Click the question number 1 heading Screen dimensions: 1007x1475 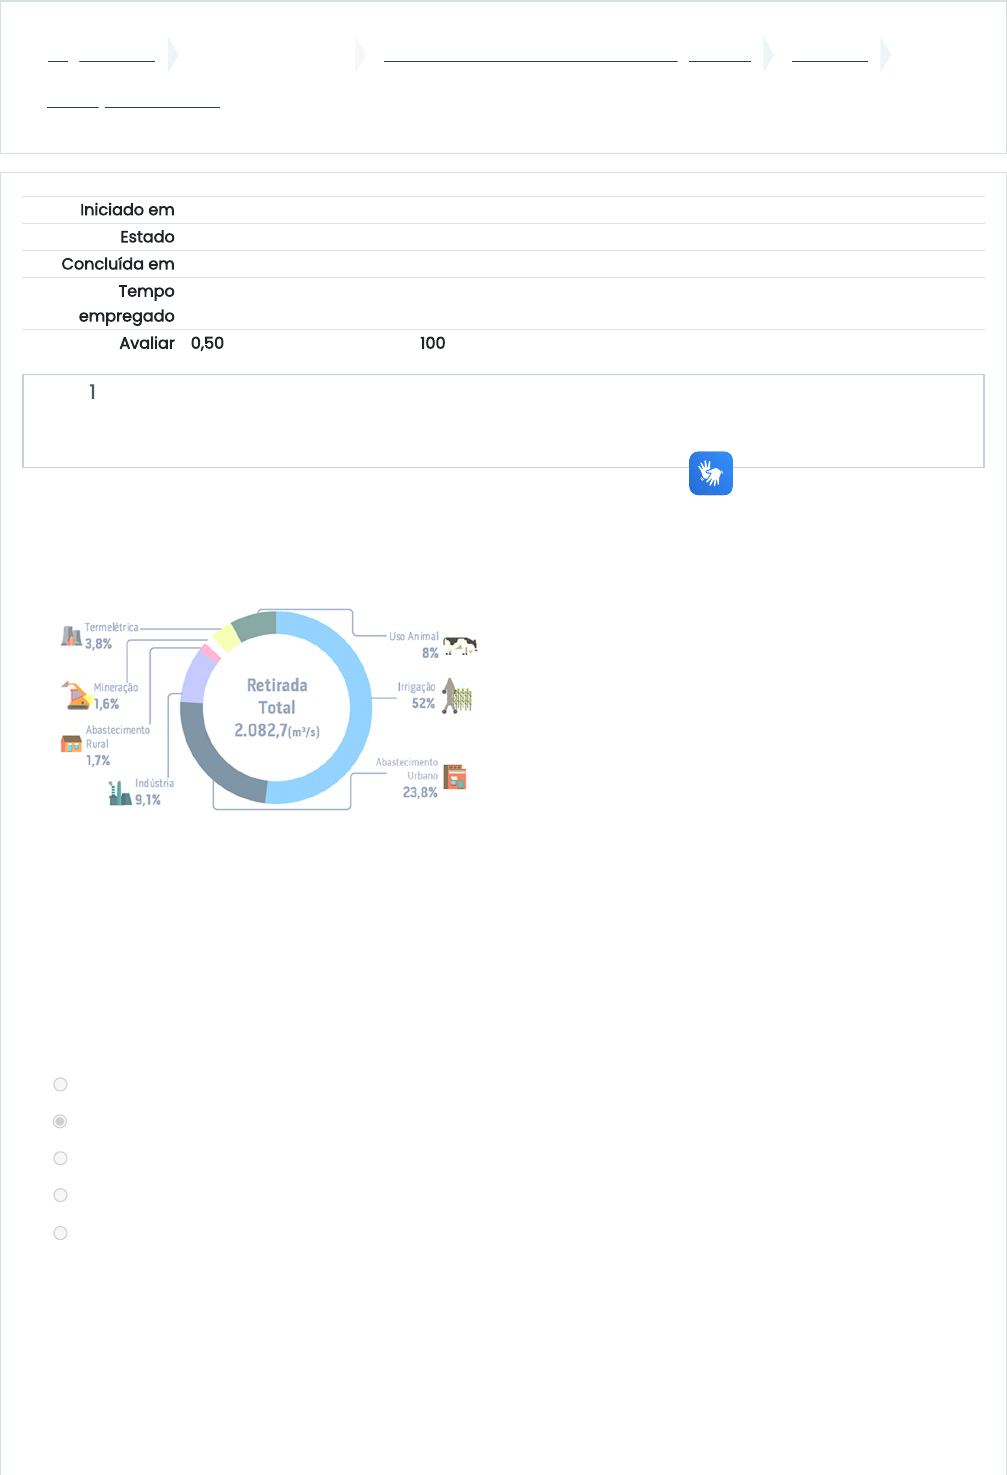tap(92, 392)
